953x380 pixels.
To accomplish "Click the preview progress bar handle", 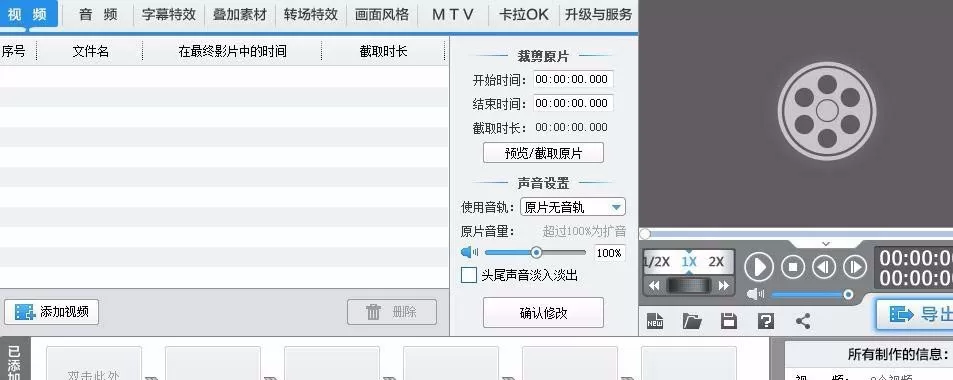I will coord(645,234).
